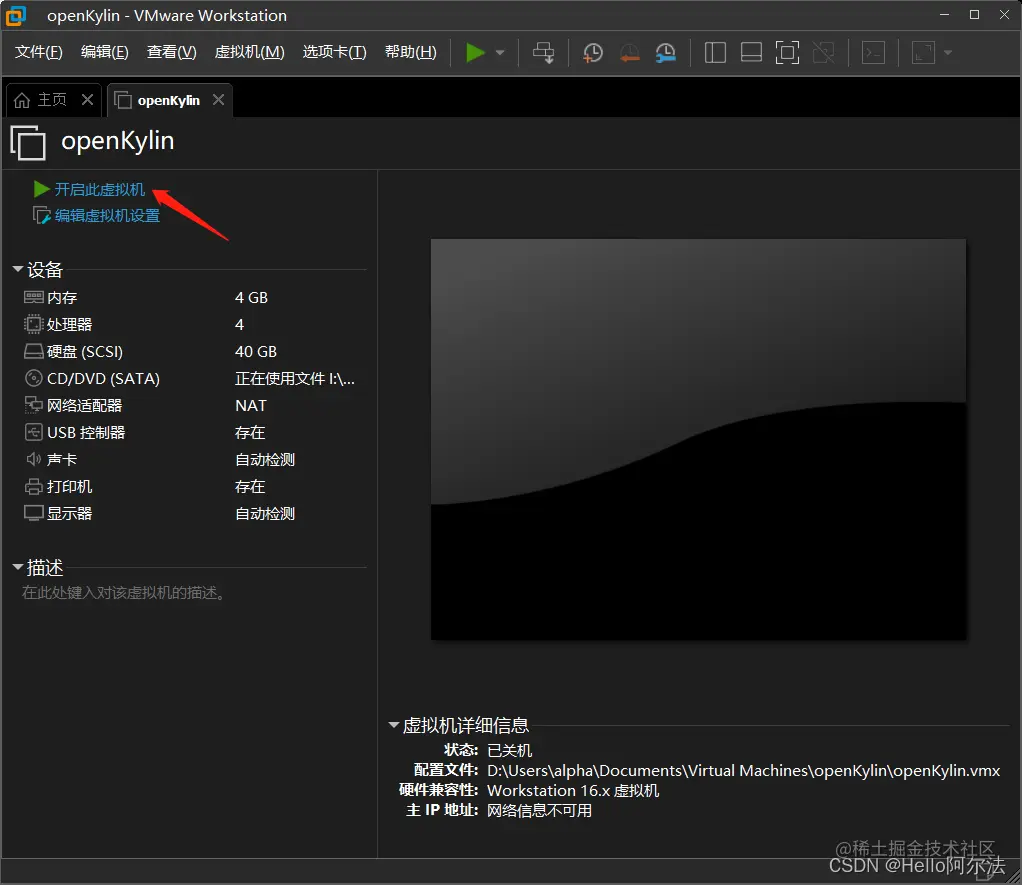The width and height of the screenshot is (1022, 885).
Task: Click the large VM icon beside openKylin heading
Action: pos(28,142)
